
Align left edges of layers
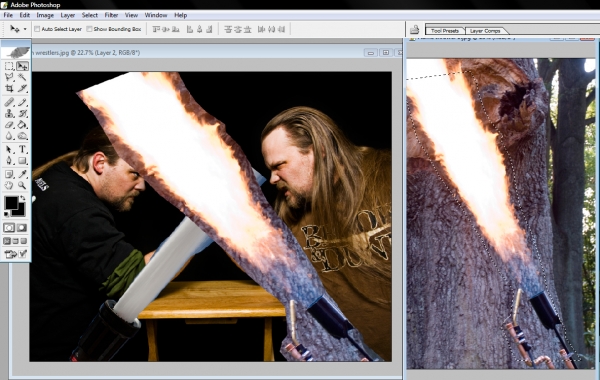pyautogui.click(x=189, y=29)
